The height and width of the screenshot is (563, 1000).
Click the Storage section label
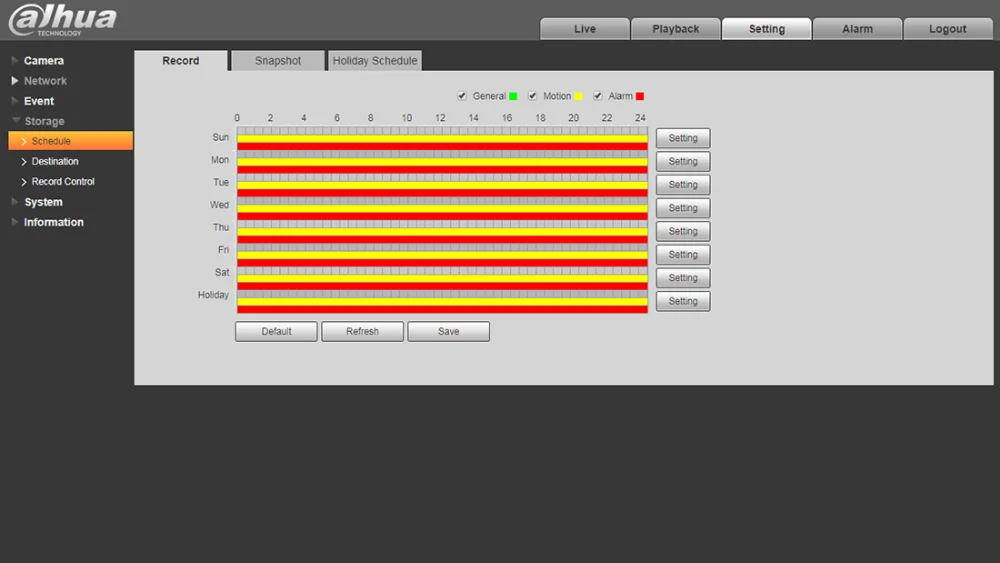[x=44, y=121]
